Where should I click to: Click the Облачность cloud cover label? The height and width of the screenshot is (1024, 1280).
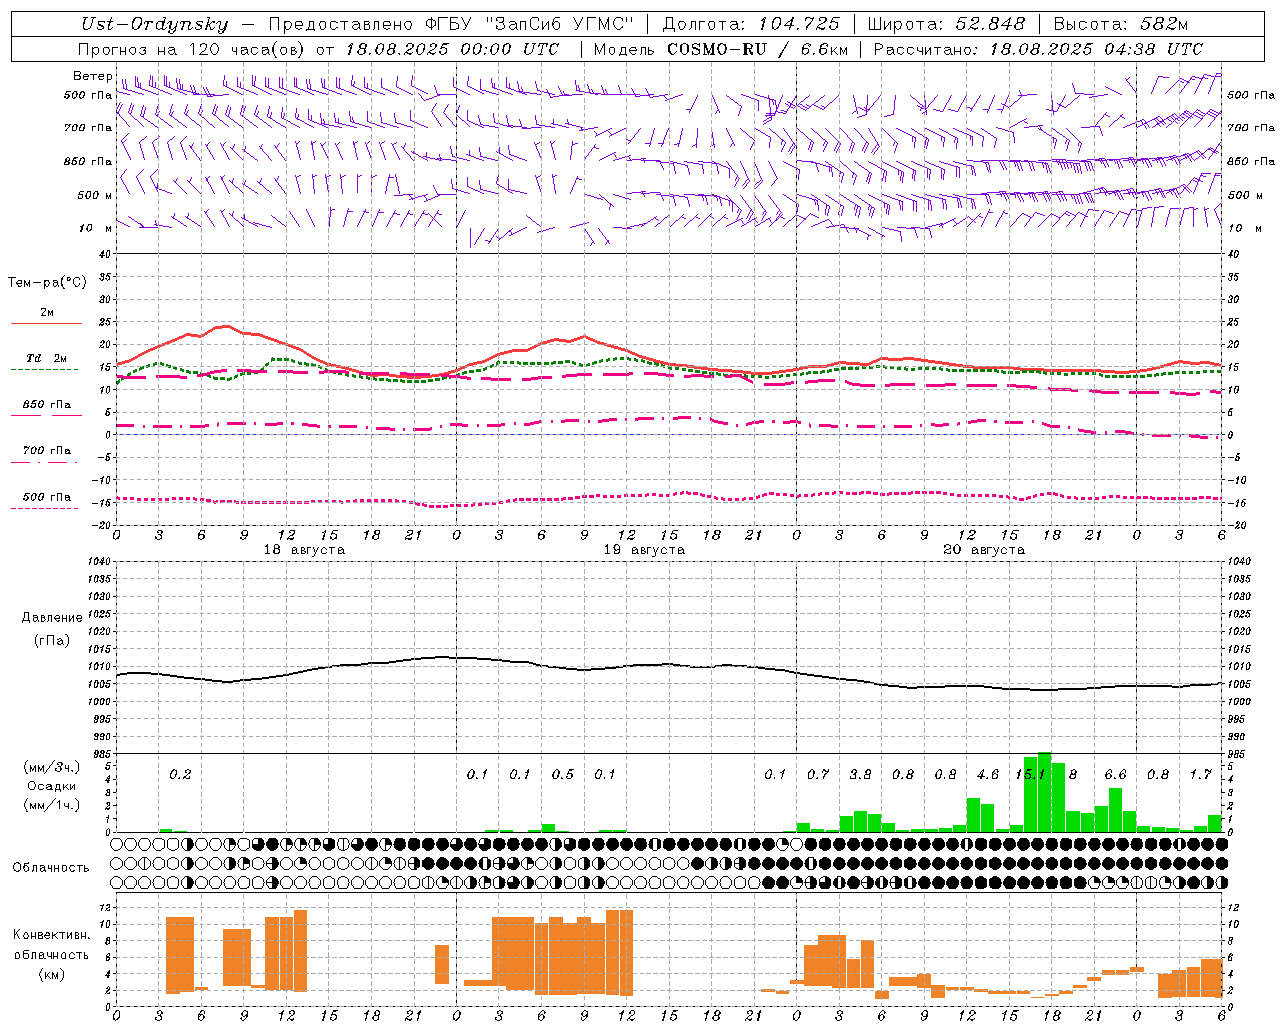point(51,868)
